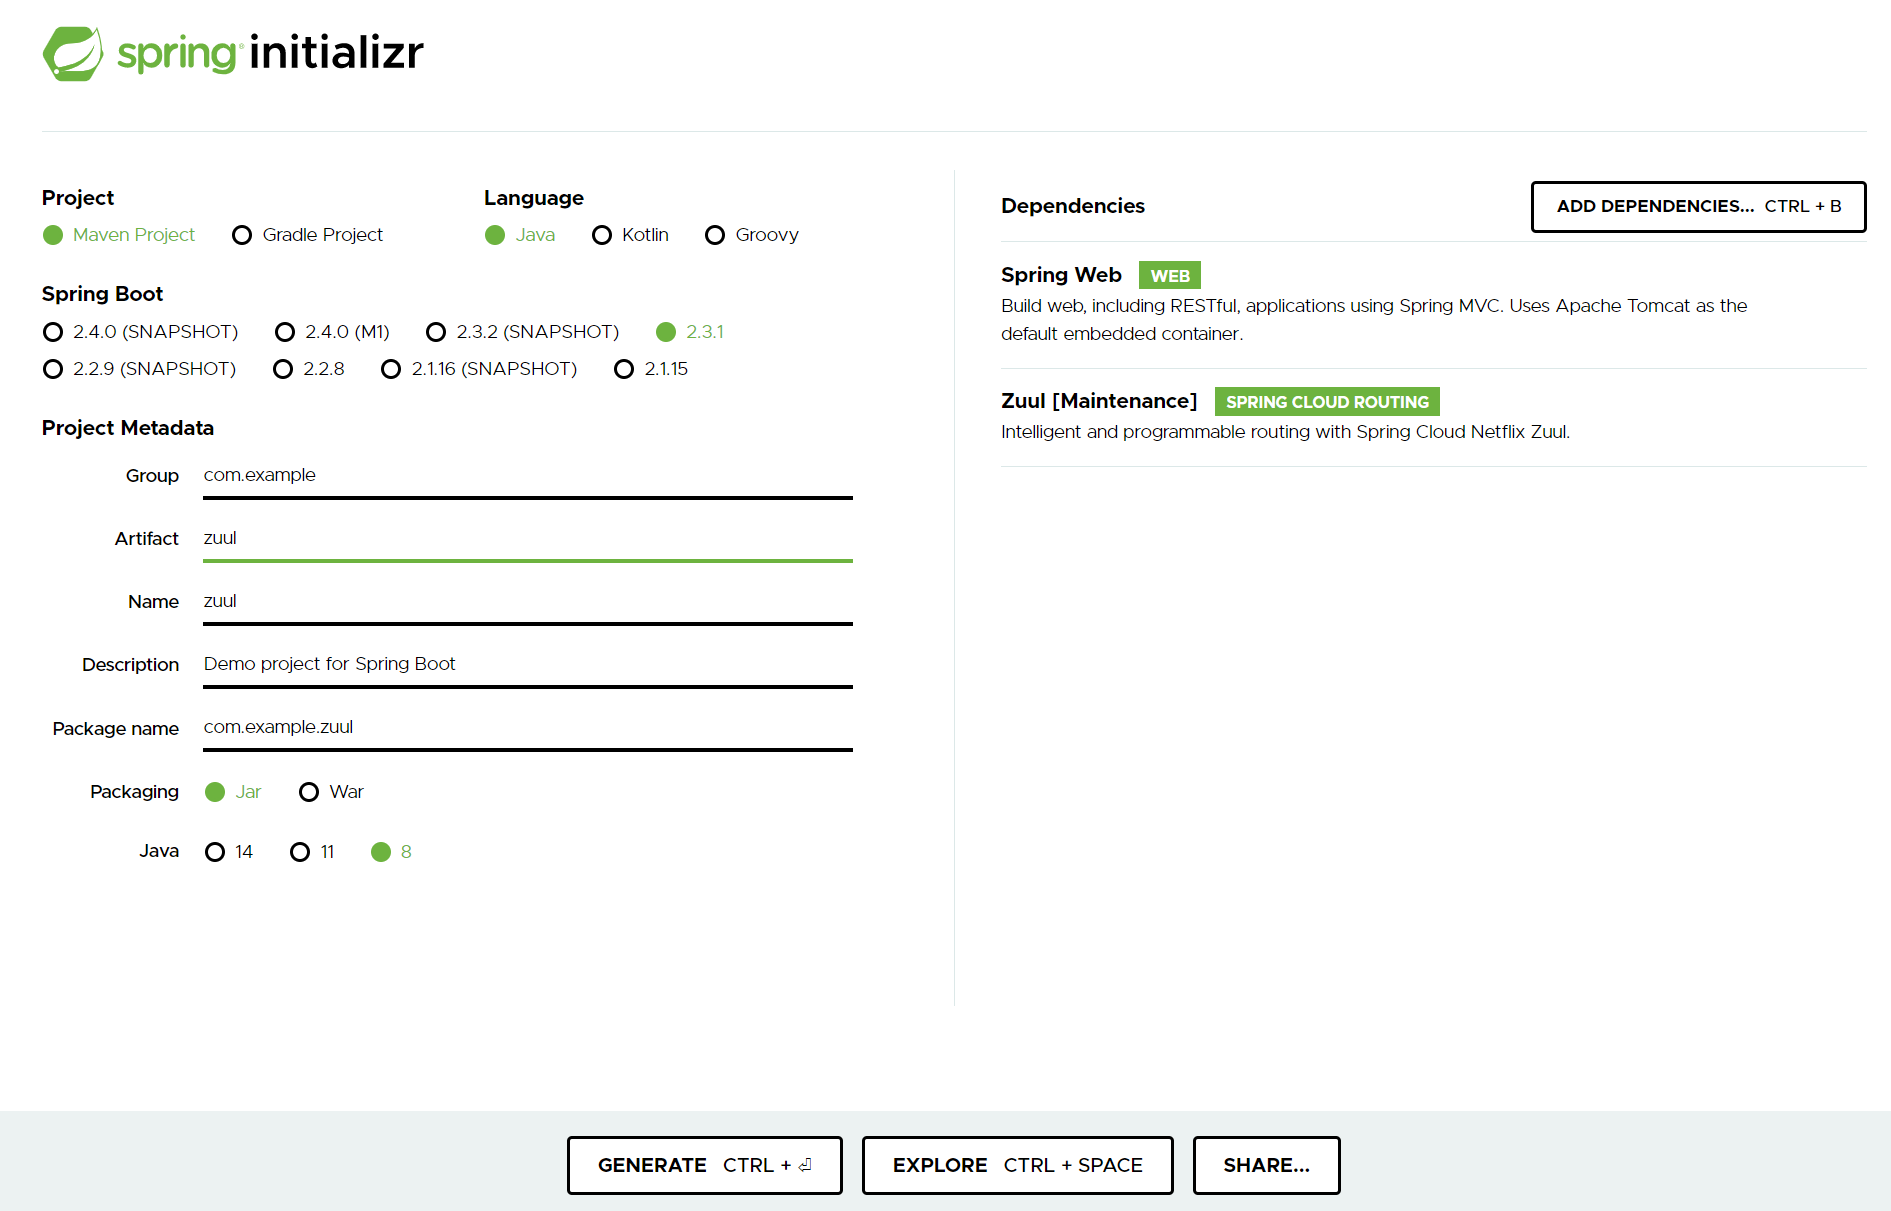Select Maven Project radio option
1891x1211 pixels.
point(119,235)
